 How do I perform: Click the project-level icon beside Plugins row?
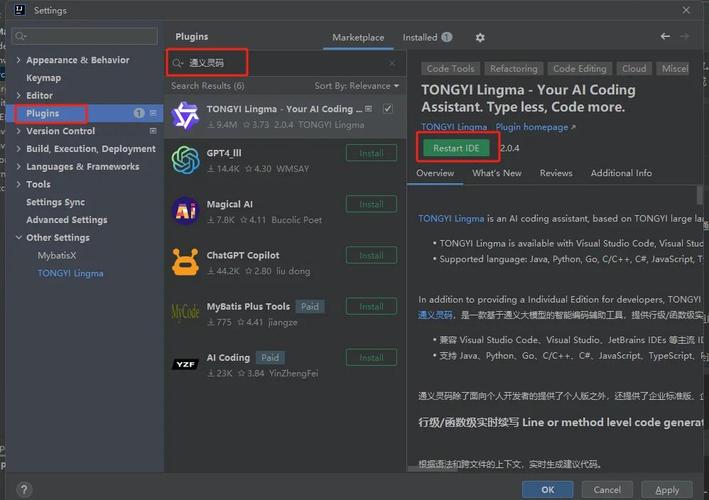153,113
